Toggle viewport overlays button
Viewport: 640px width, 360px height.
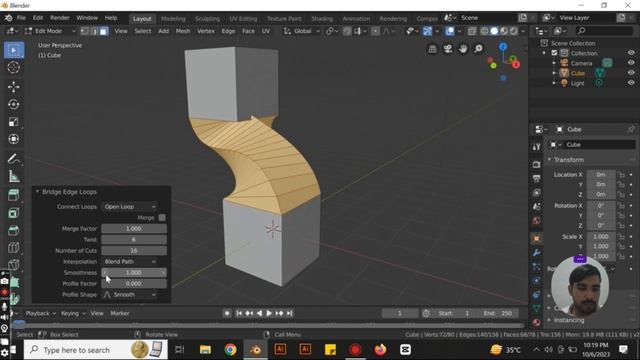[449, 31]
